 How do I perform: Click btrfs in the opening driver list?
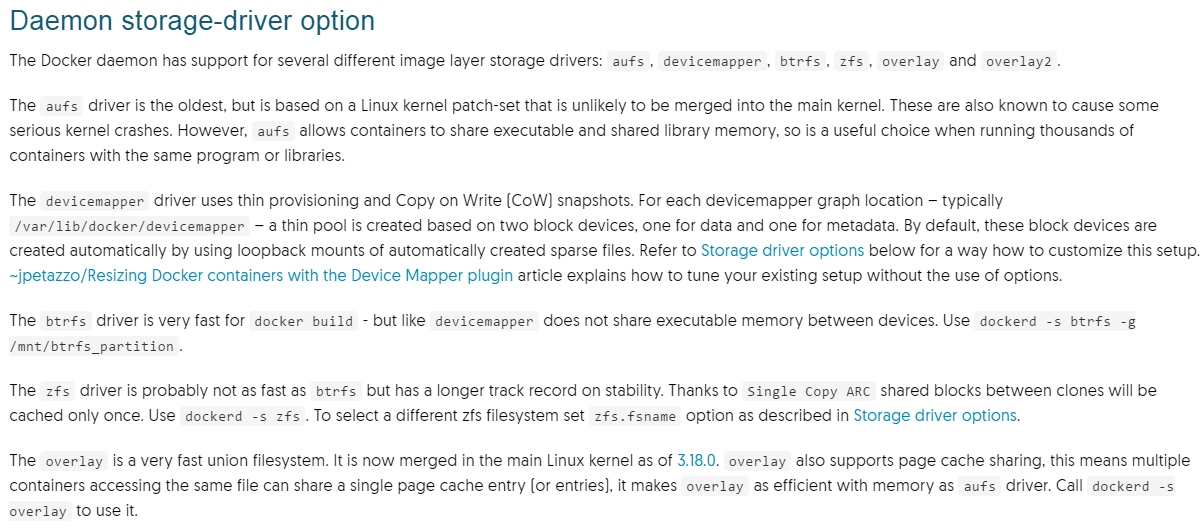tap(800, 61)
